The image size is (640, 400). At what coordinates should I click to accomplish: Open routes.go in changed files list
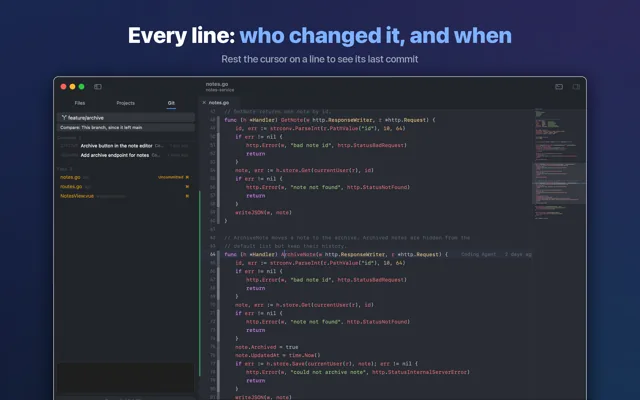pyautogui.click(x=71, y=187)
